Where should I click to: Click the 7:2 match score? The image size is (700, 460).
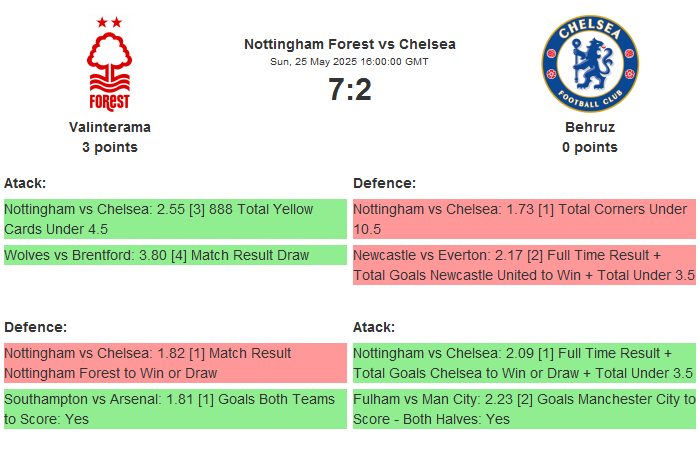(350, 90)
